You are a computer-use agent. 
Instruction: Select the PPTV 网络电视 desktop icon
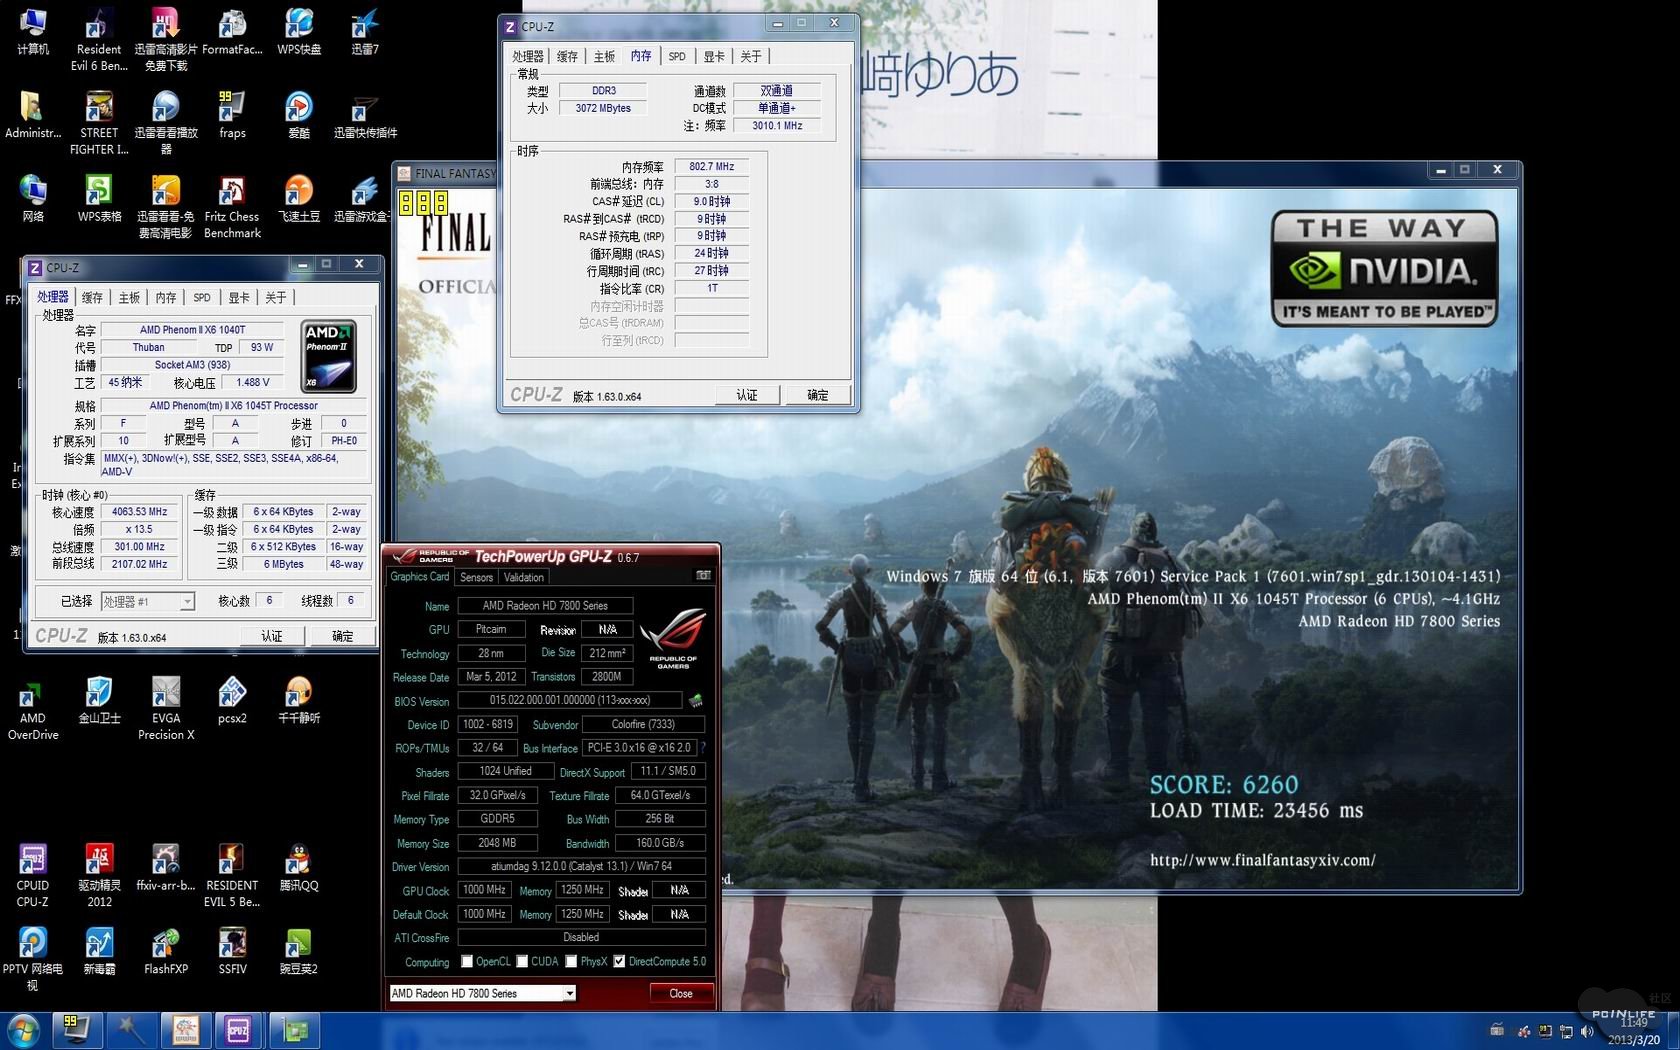[x=32, y=960]
